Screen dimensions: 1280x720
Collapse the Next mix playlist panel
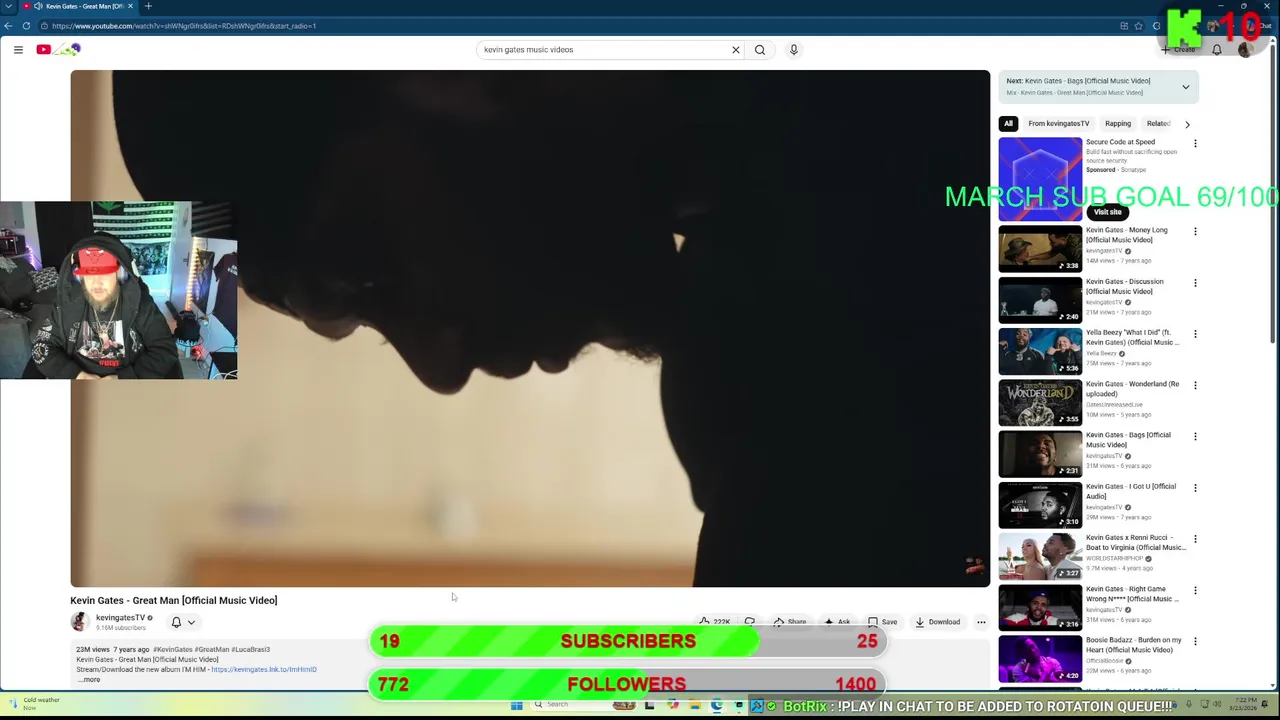click(x=1186, y=87)
